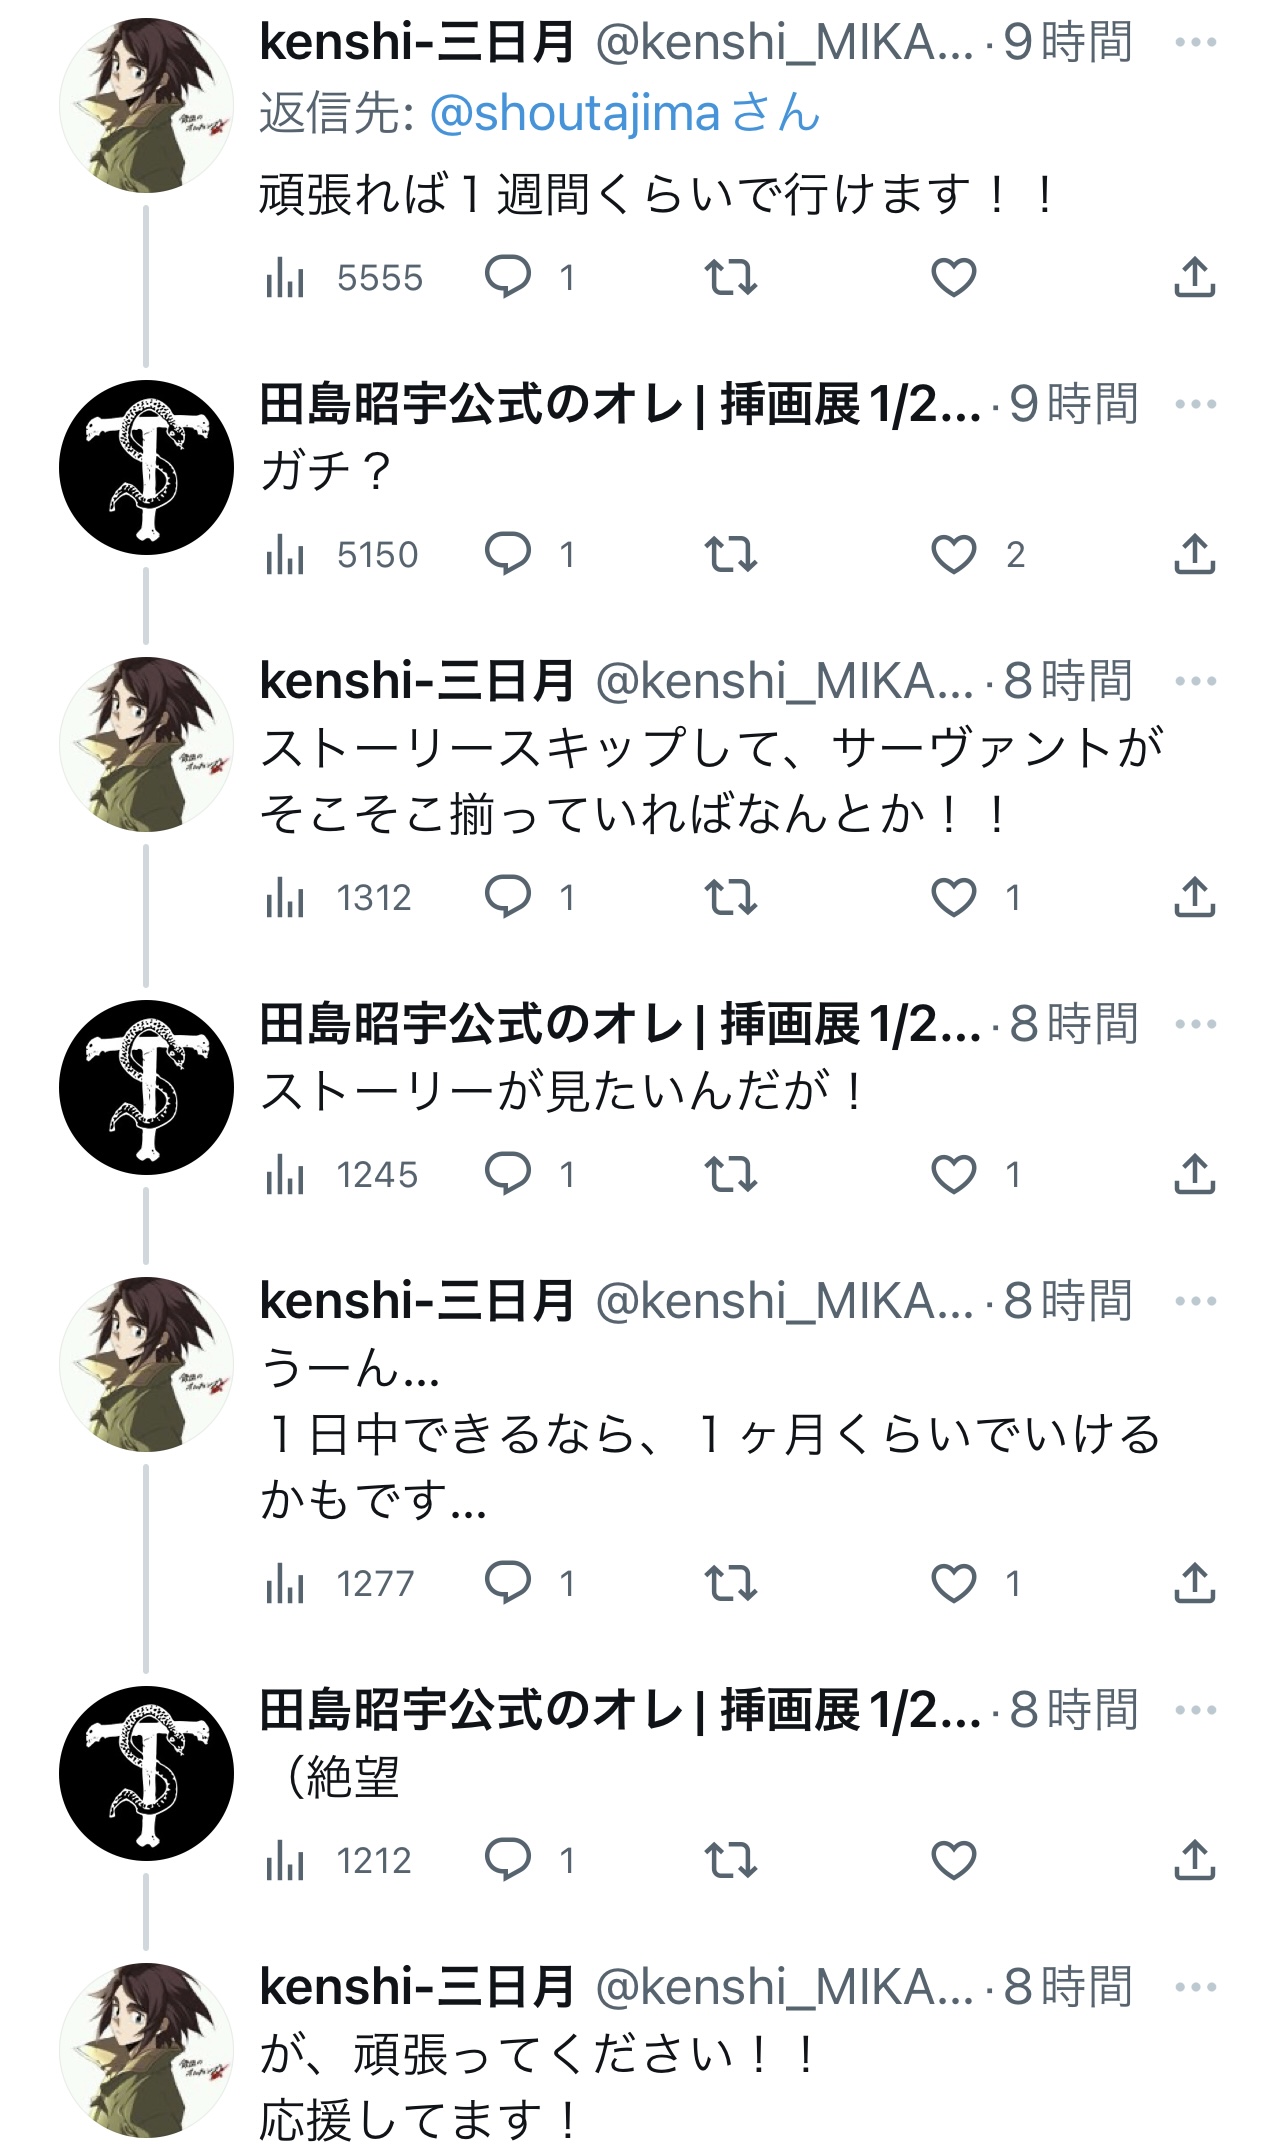Like the ストーリーが見たいんだが！ tweet
This screenshot has width=1283, height=2156.
[x=953, y=1174]
